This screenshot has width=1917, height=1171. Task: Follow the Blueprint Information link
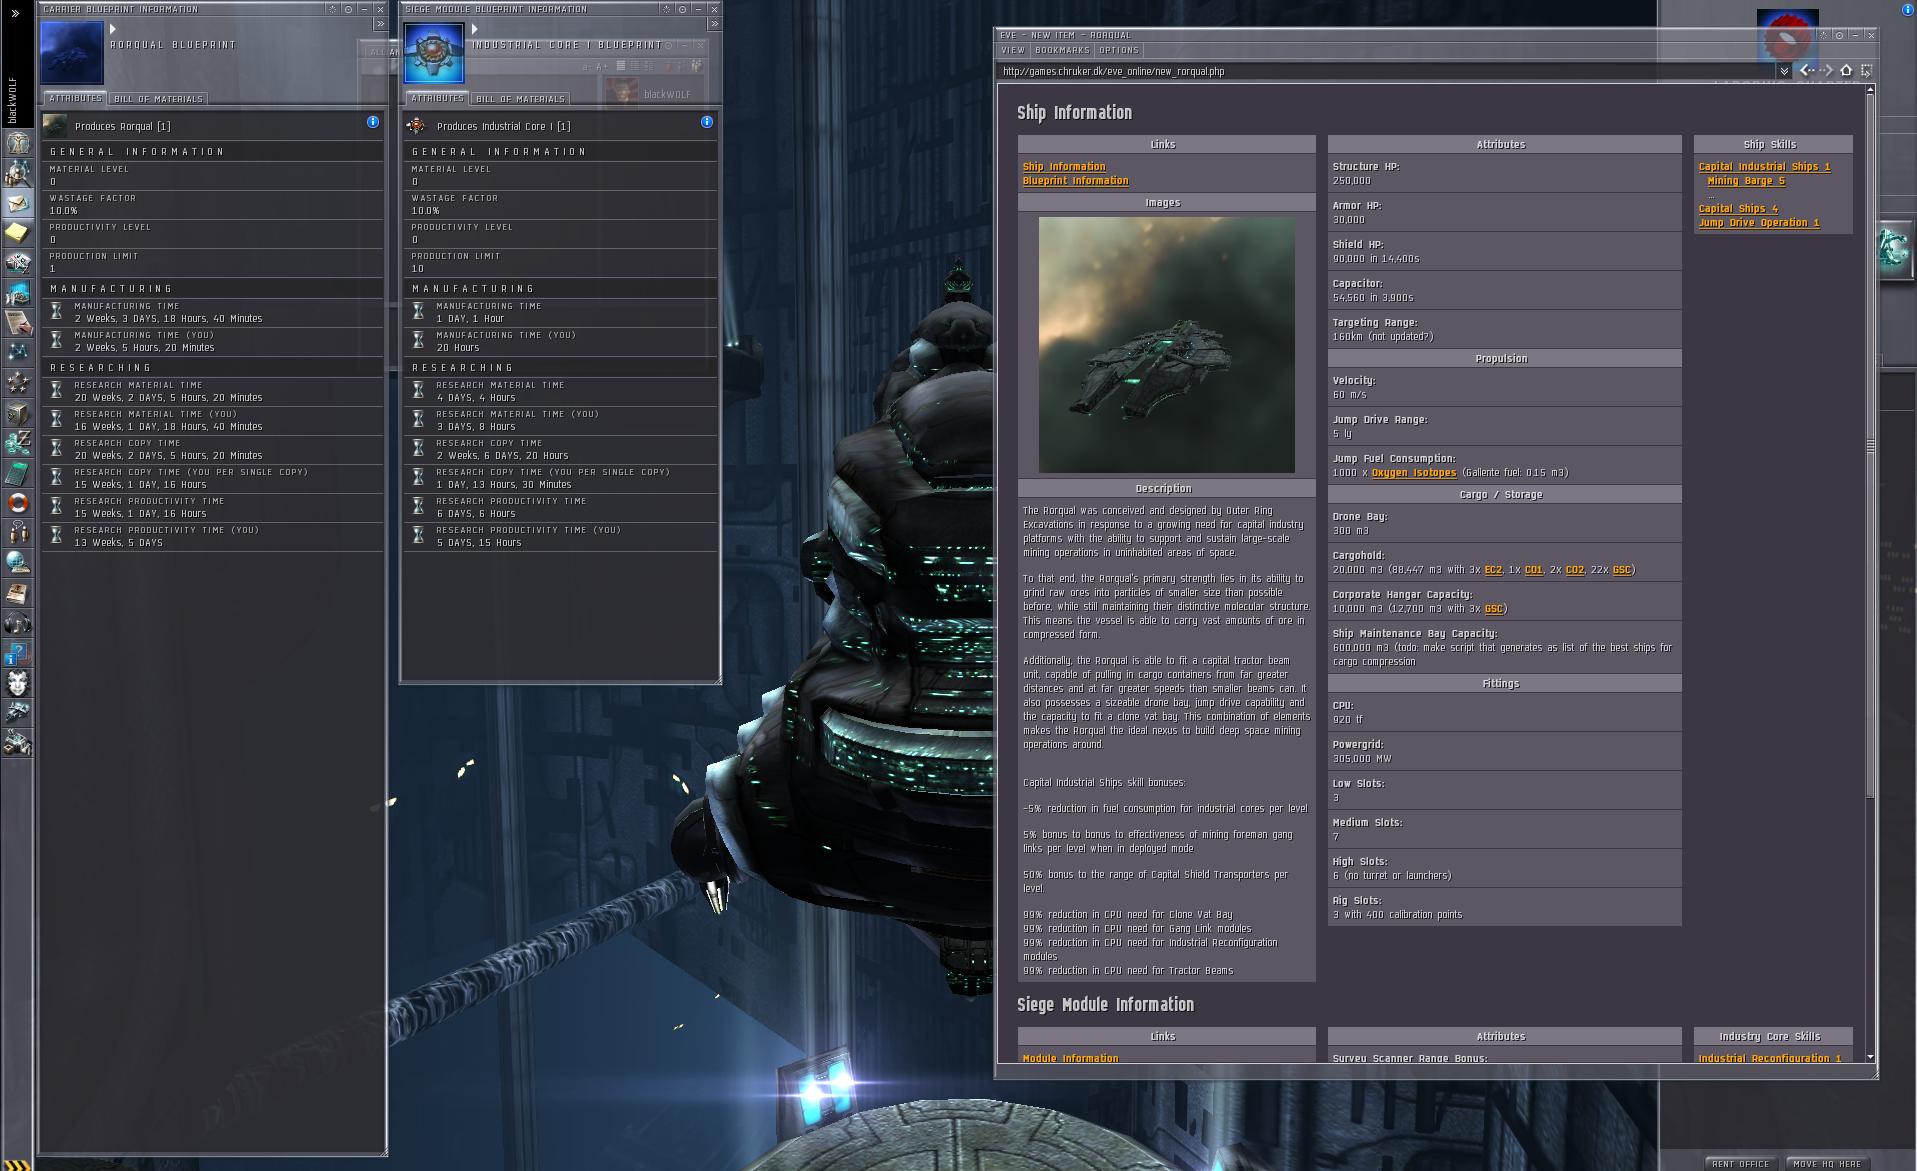tap(1075, 181)
